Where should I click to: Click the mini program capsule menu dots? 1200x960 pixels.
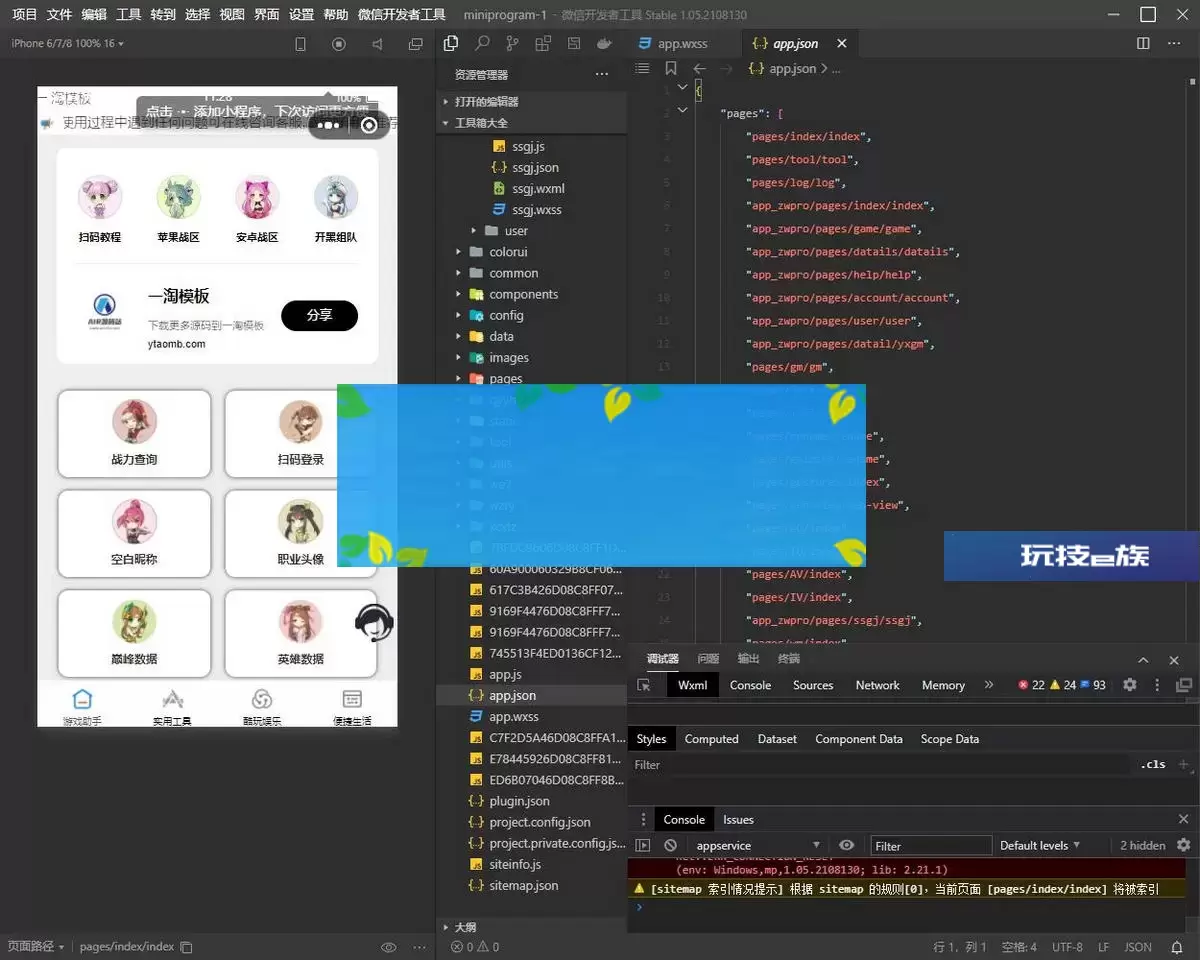329,125
